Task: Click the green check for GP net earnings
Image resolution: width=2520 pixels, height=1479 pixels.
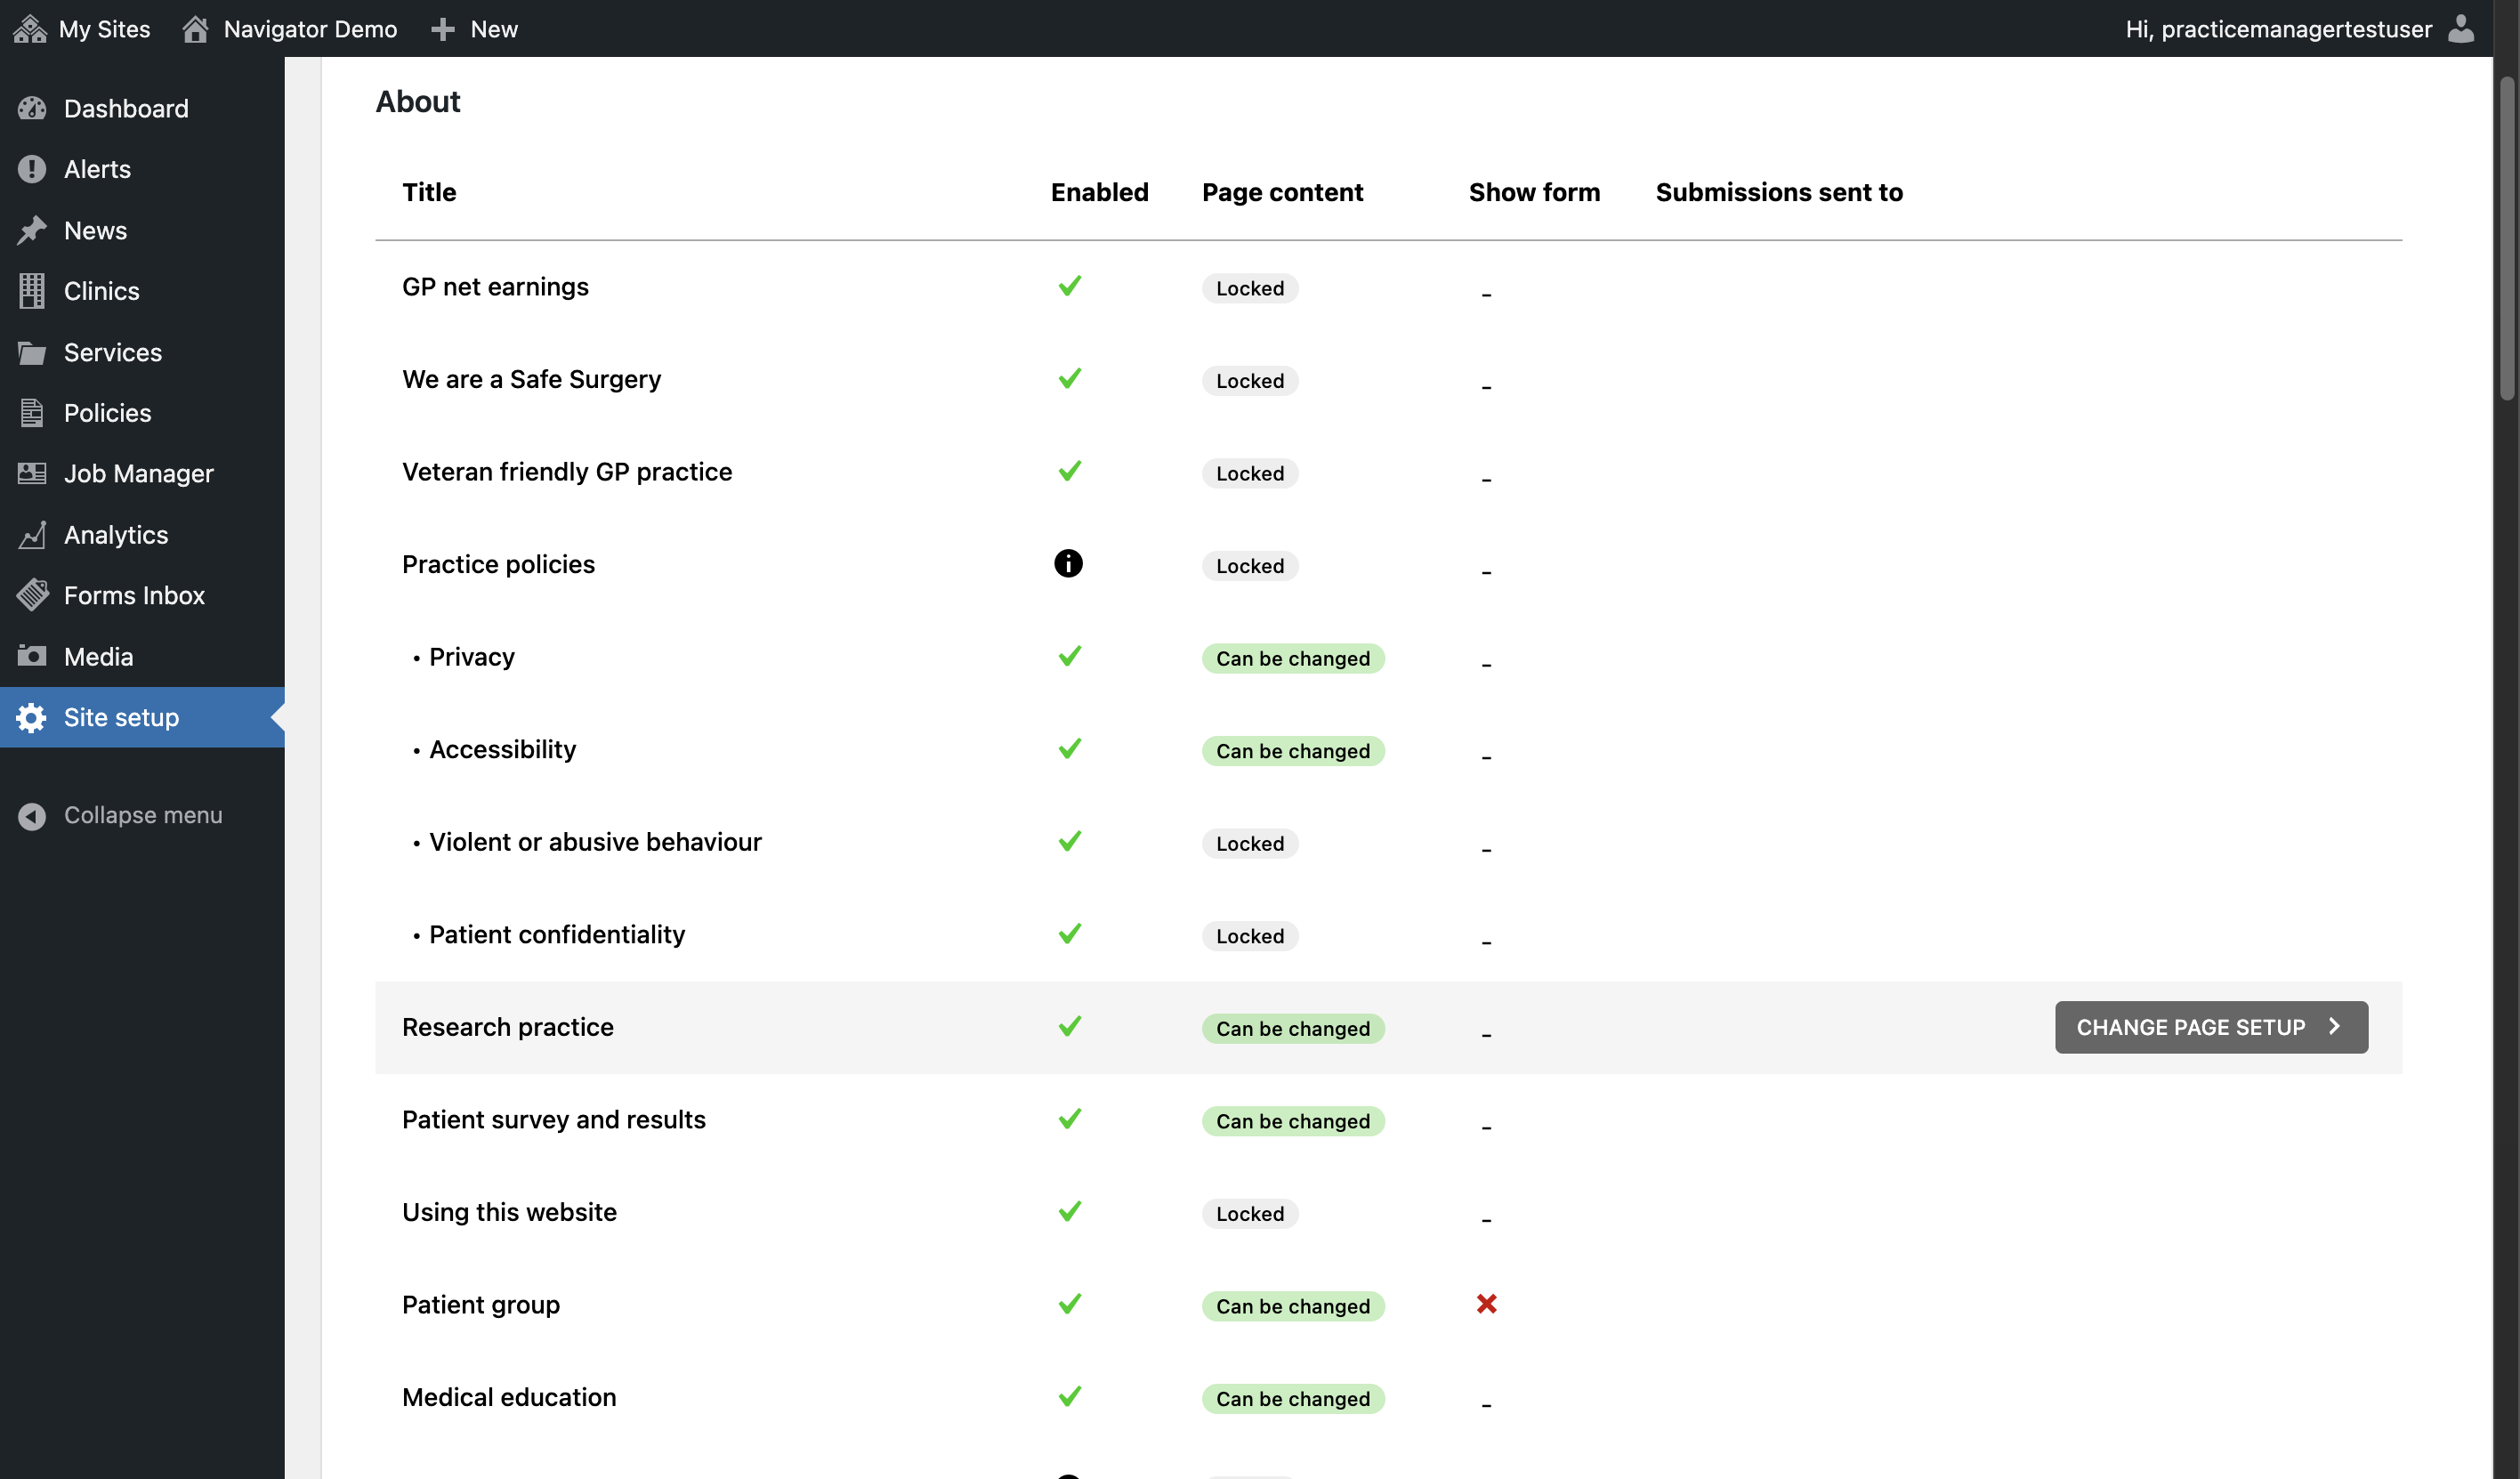Action: tap(1069, 286)
